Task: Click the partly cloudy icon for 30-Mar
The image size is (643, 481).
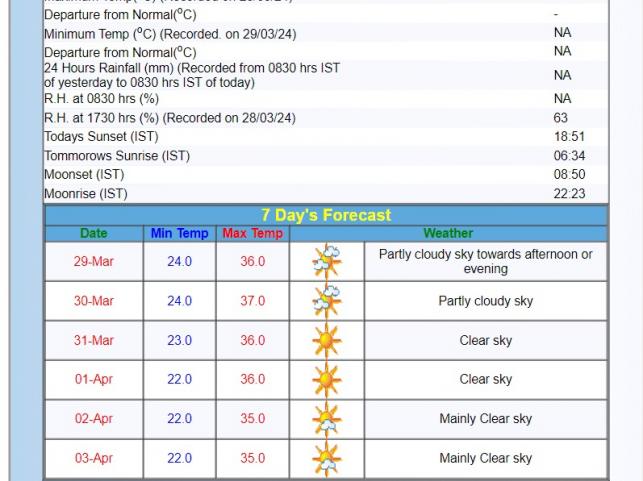Action: (x=326, y=301)
